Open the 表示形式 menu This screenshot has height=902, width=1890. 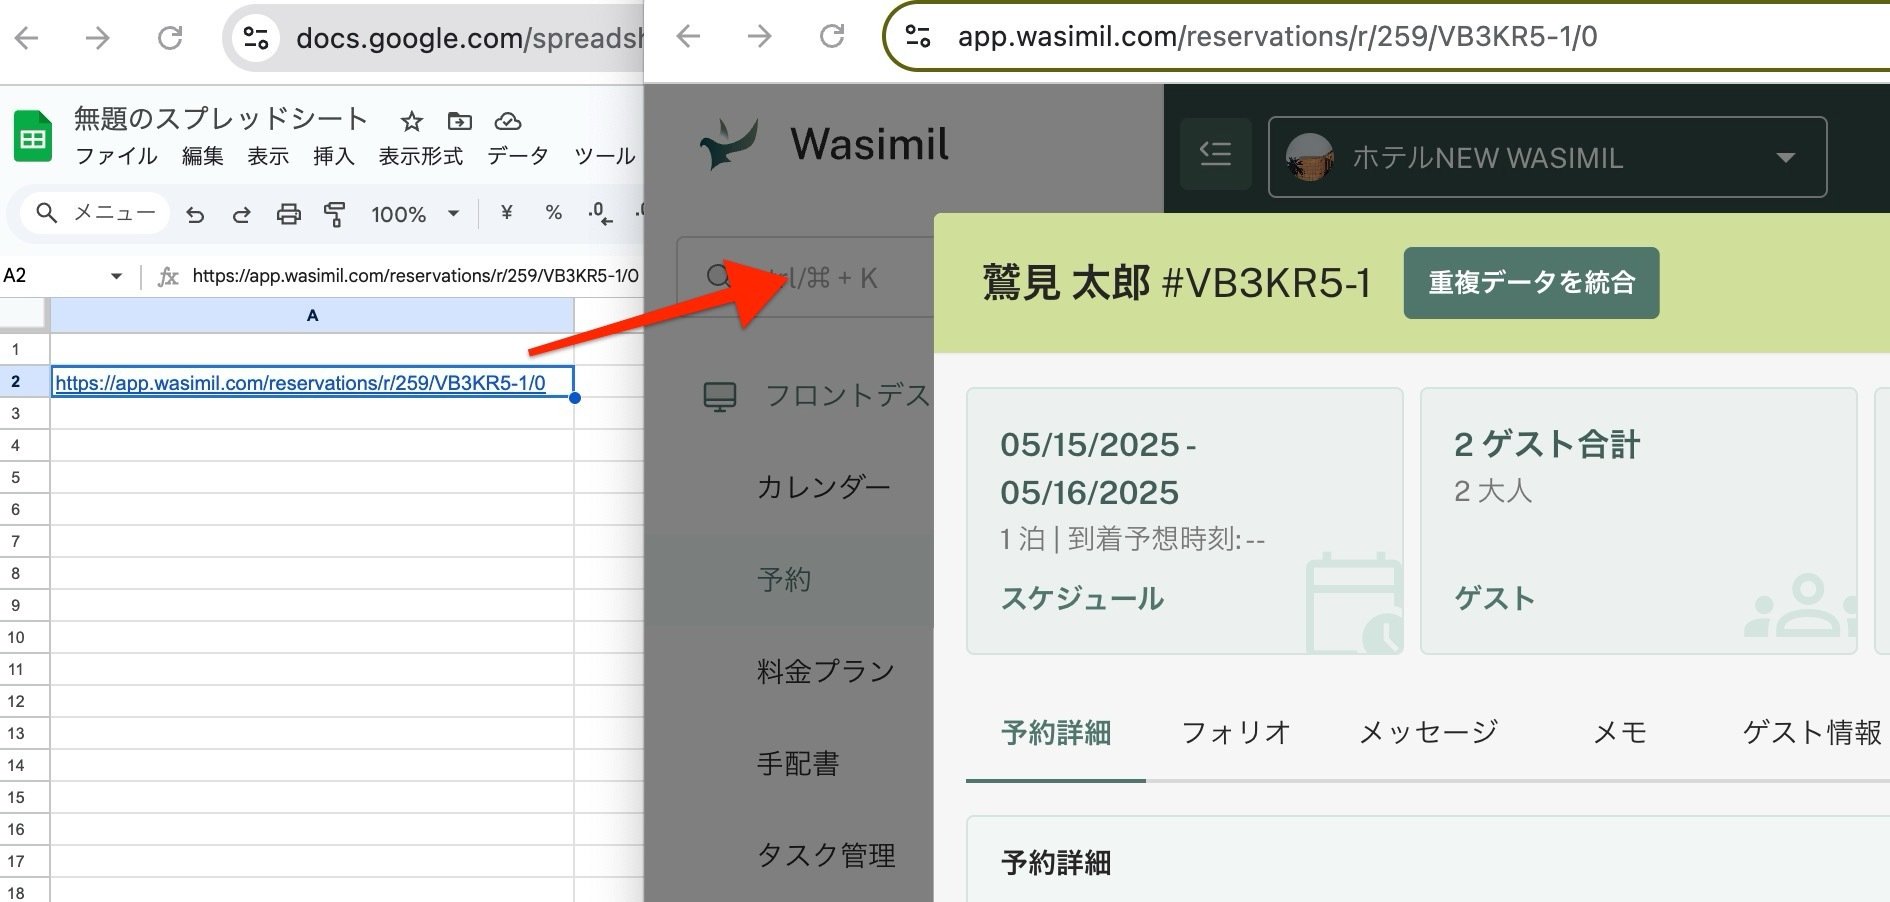421,156
